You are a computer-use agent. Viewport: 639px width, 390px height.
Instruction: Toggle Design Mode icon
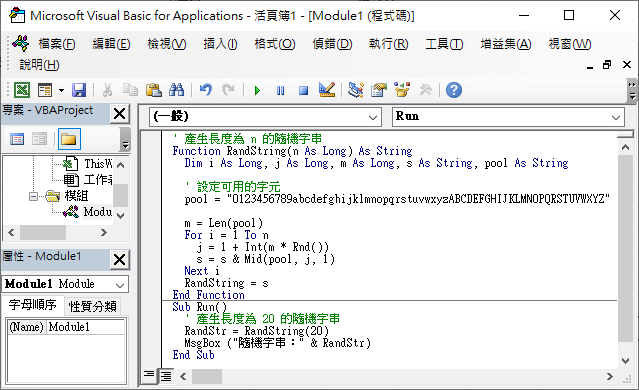[327, 90]
